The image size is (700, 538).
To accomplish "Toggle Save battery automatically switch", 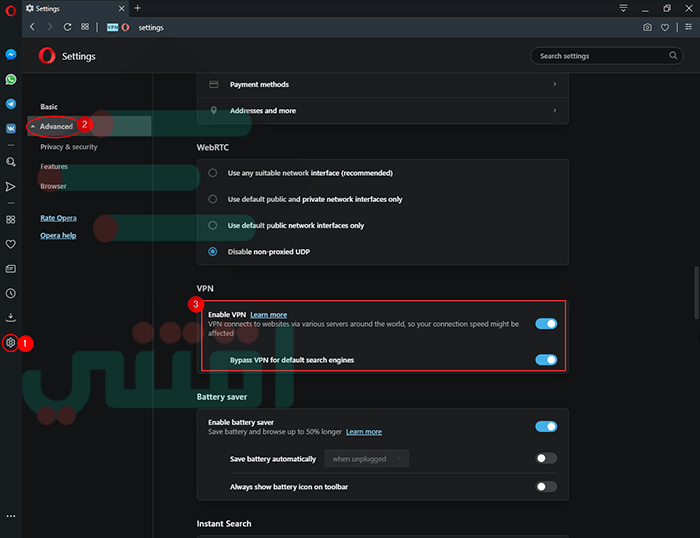I will [546, 459].
